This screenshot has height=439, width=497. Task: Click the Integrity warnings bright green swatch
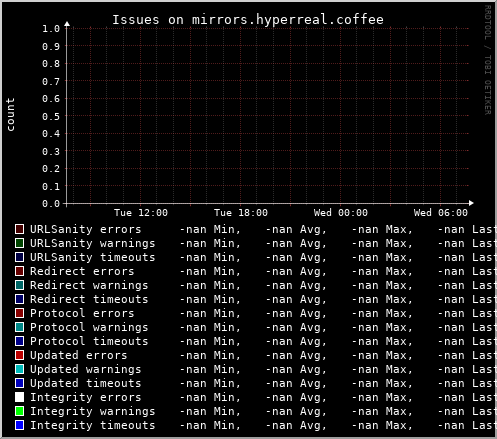click(x=19, y=411)
